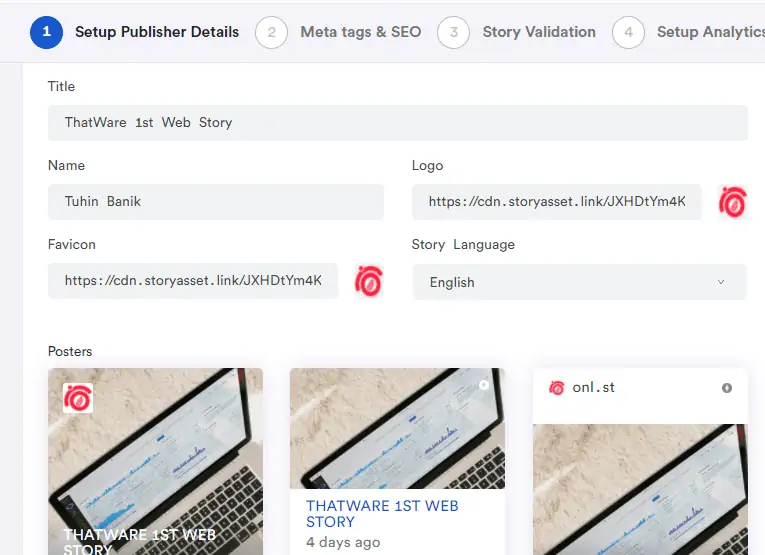Image resolution: width=765 pixels, height=555 pixels.
Task: Click the Name field containing Tuhin Banik
Action: point(216,202)
